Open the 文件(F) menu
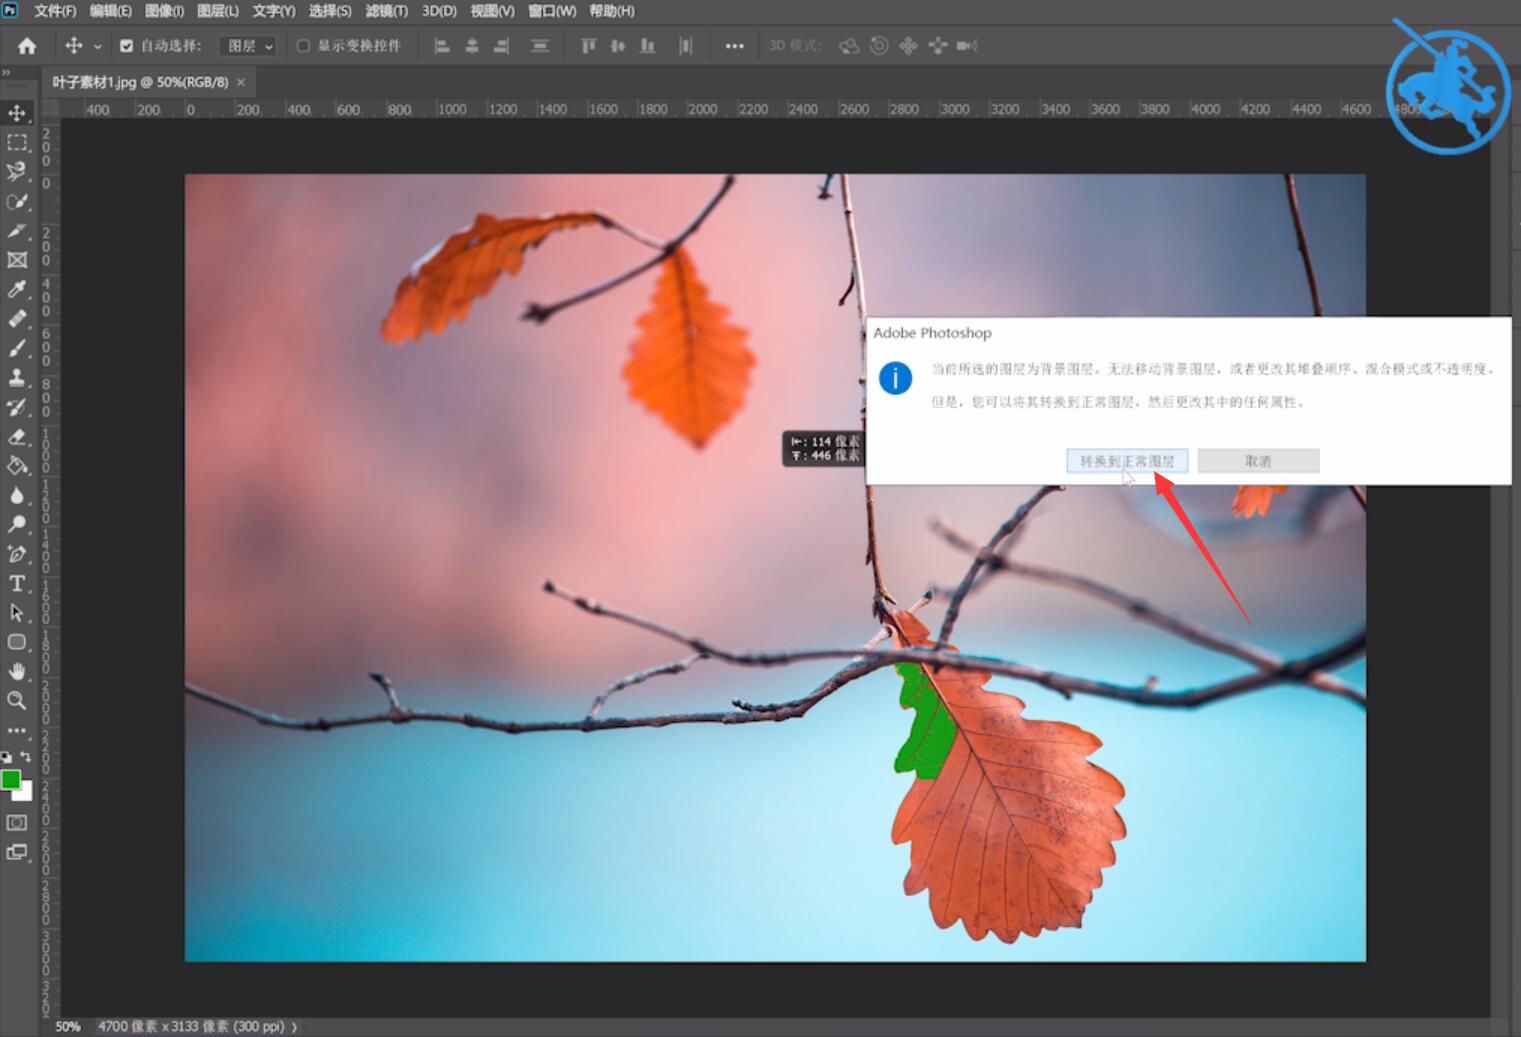 [55, 11]
